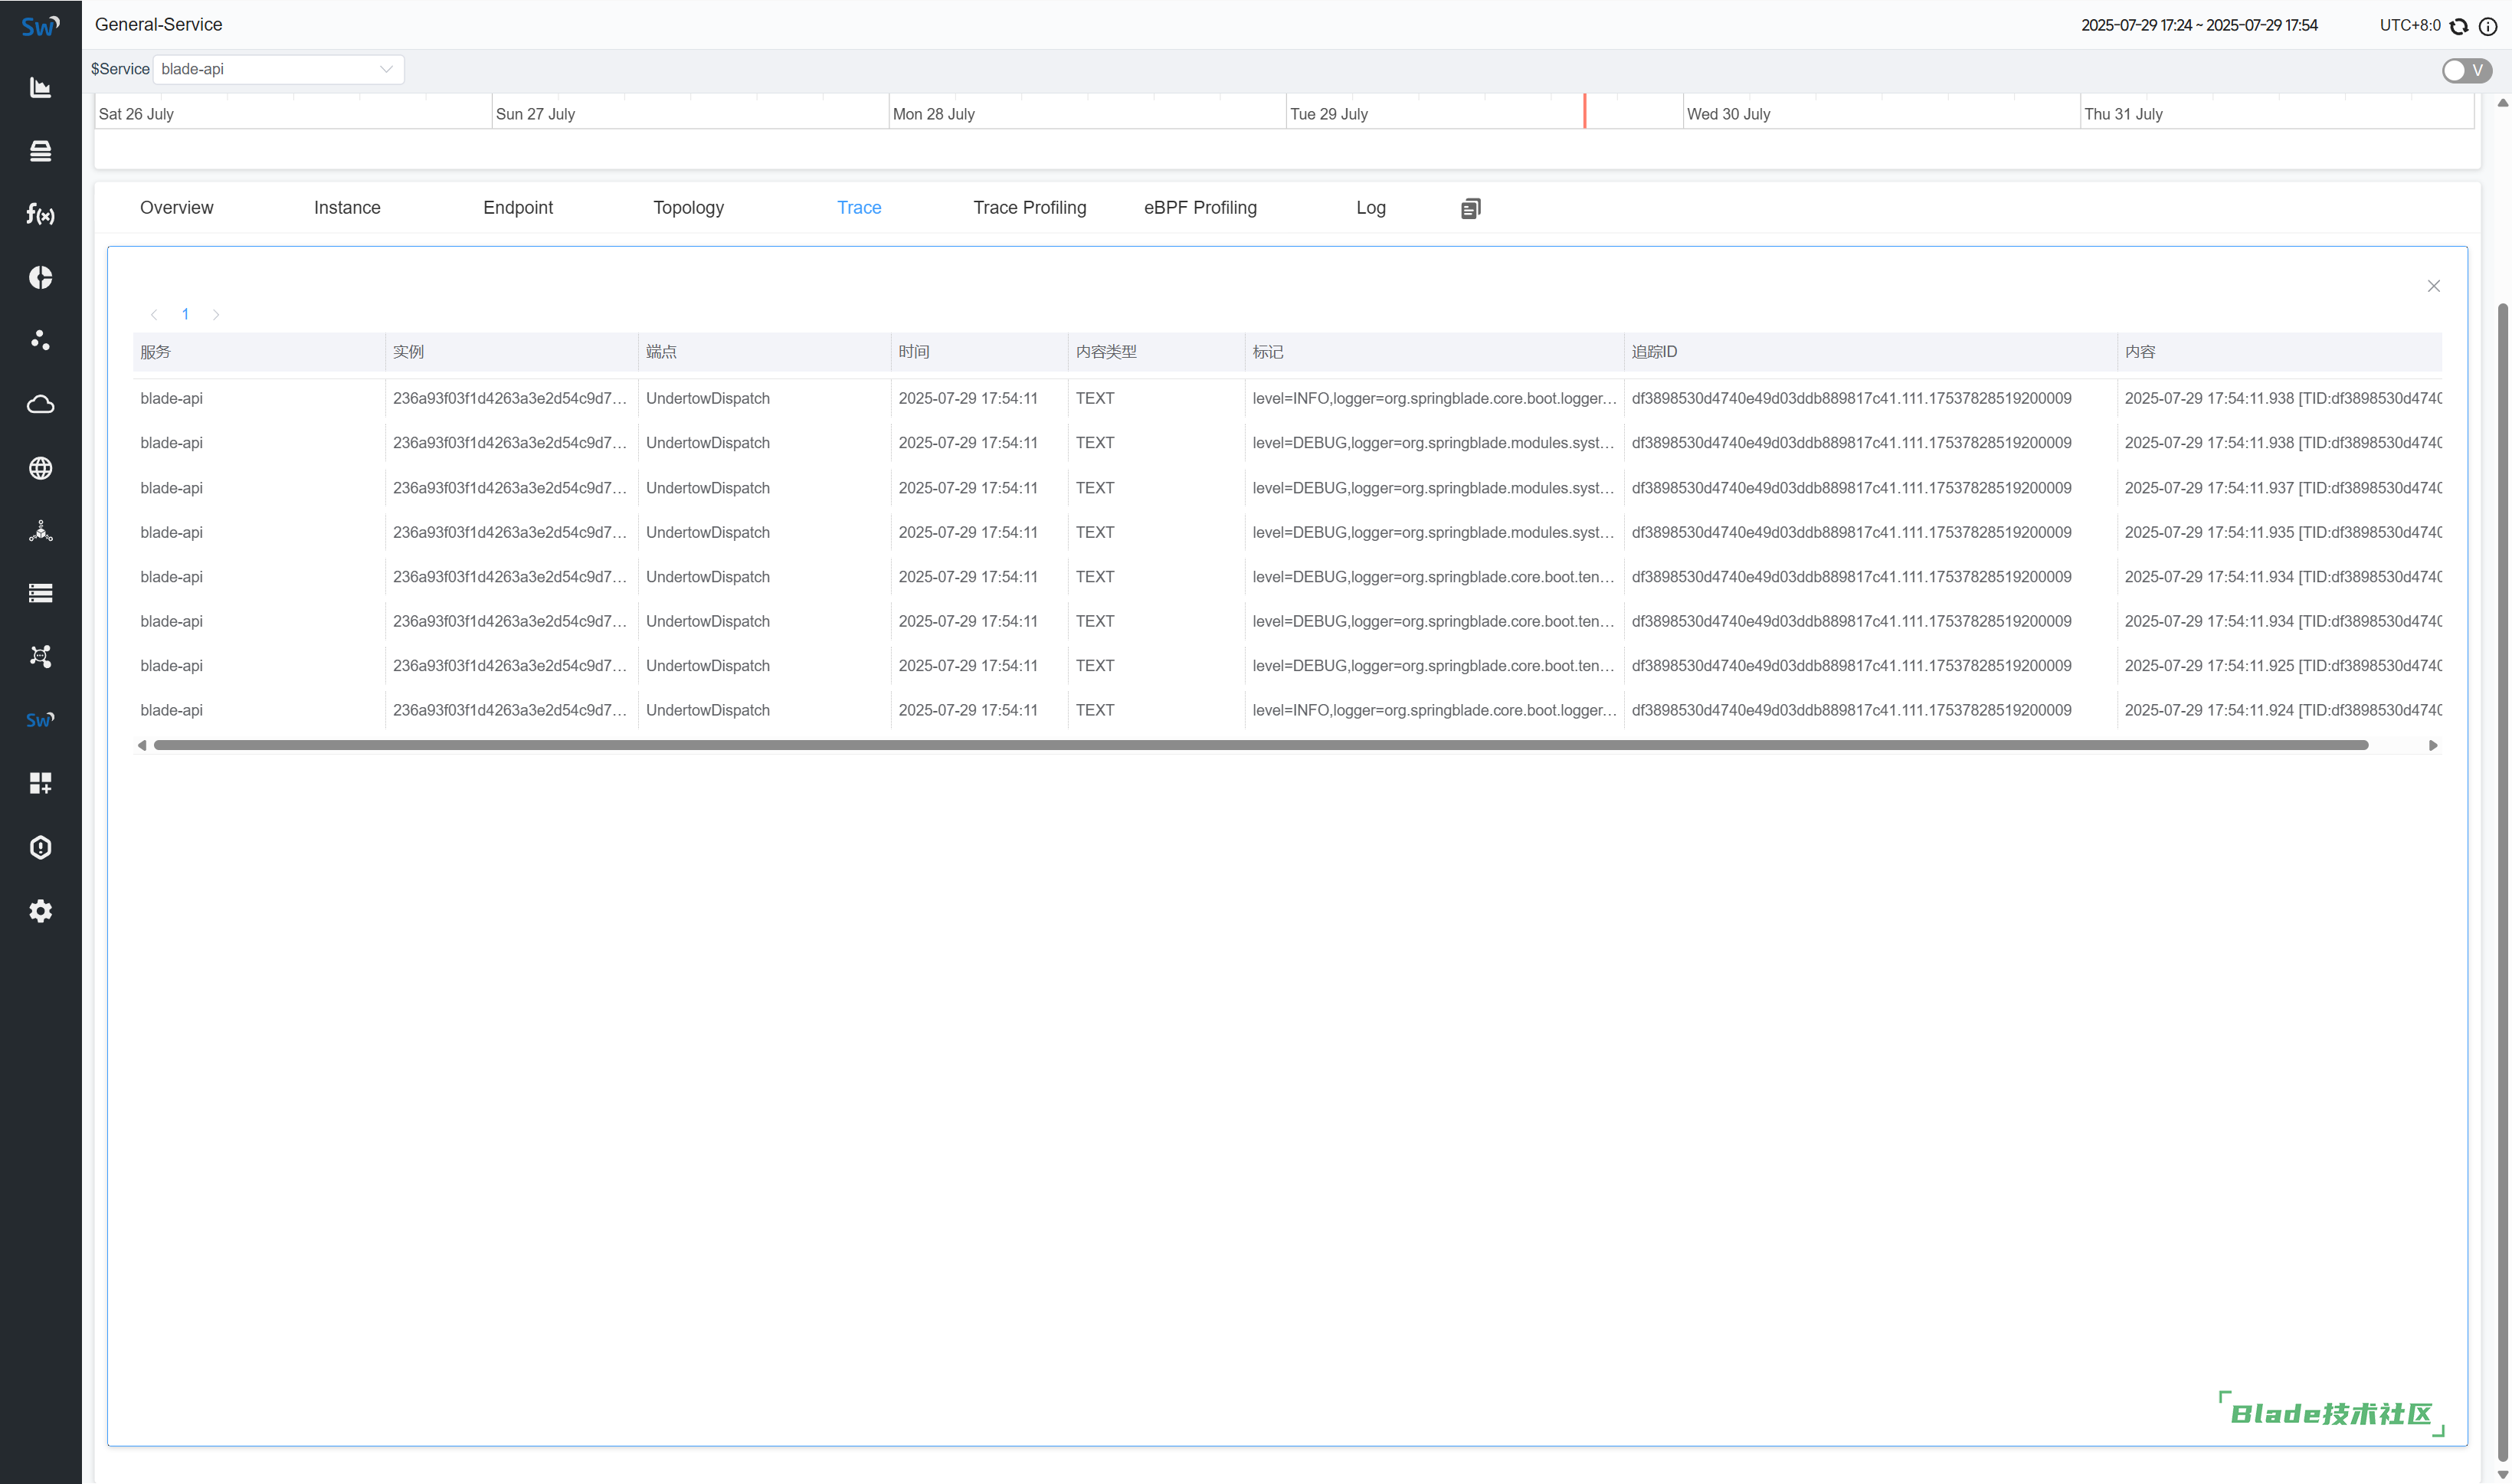Open the settings gear sidebar icon

point(40,911)
